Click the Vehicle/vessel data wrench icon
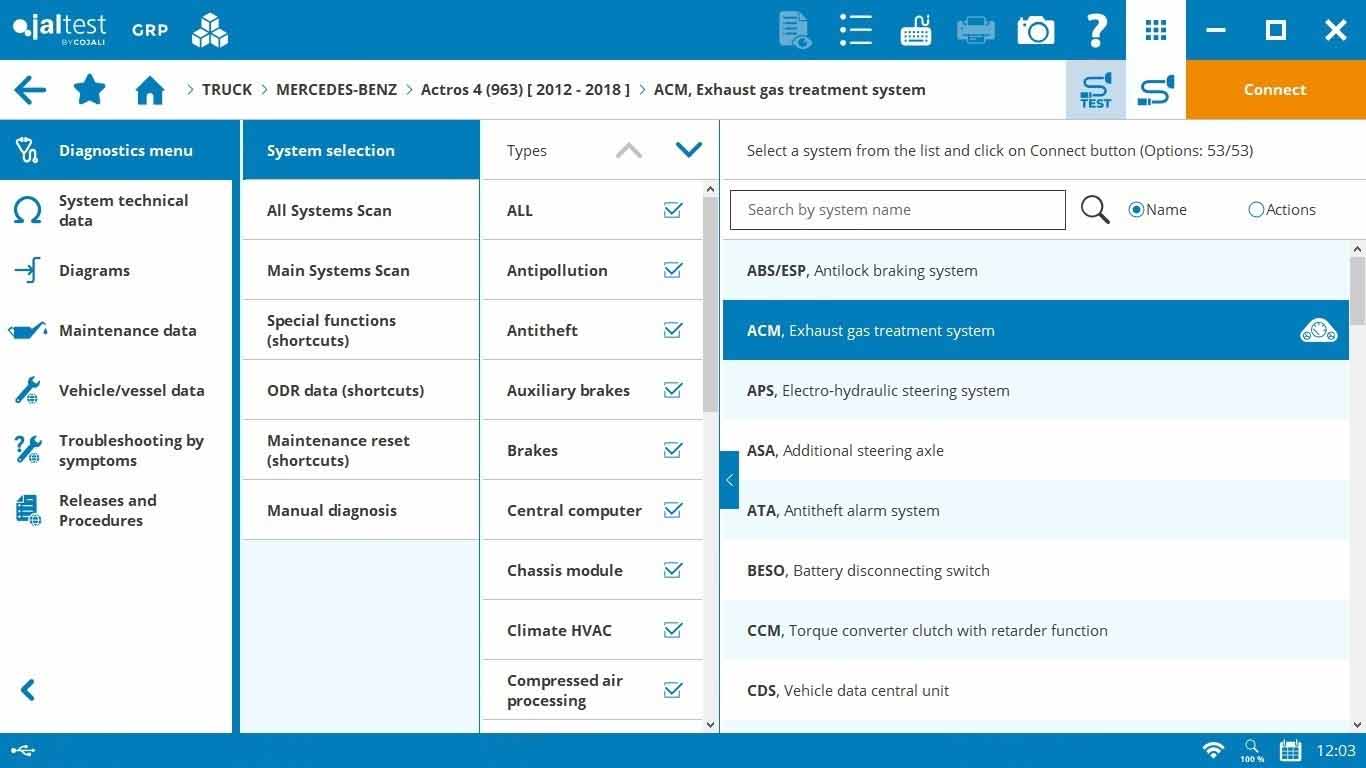 coord(28,390)
